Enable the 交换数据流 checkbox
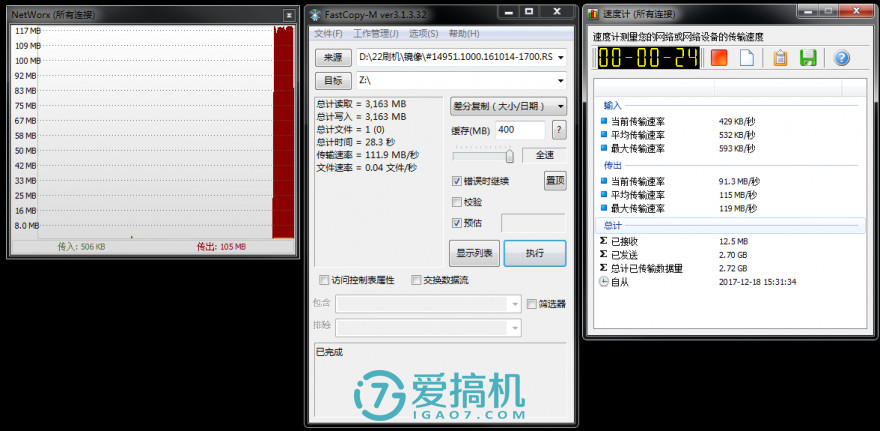 [416, 280]
